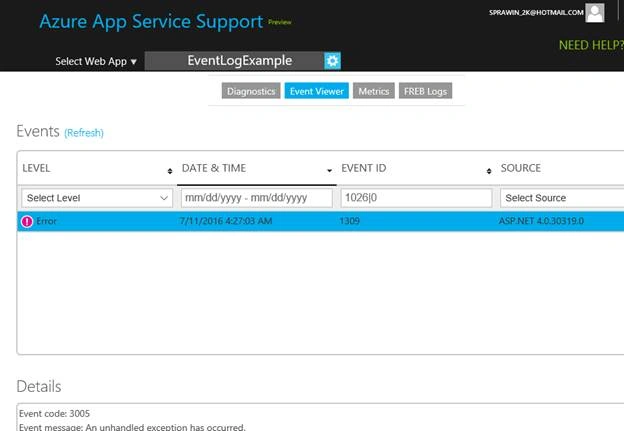
Task: Click the ASP.NET 4.0.30319.0 source cell
Action: [x=541, y=221]
